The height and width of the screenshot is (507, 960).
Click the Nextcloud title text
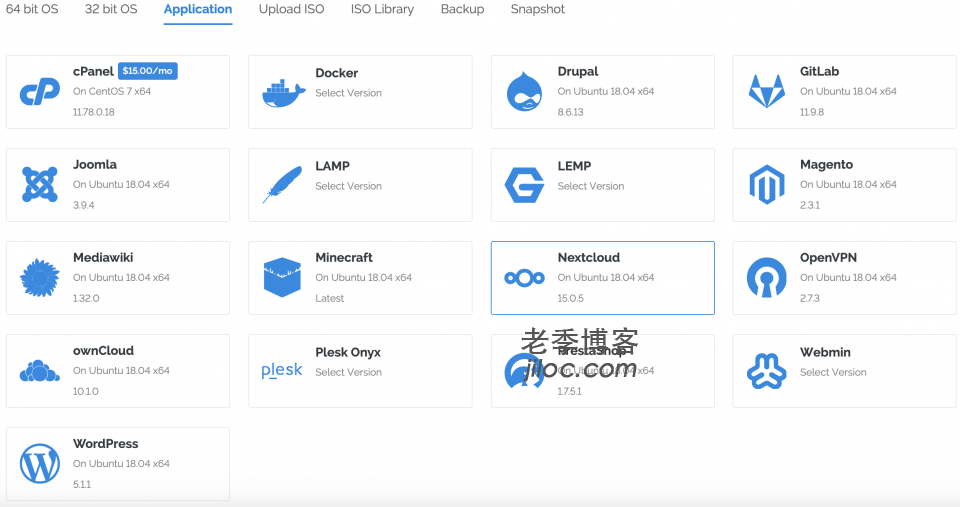pos(589,258)
